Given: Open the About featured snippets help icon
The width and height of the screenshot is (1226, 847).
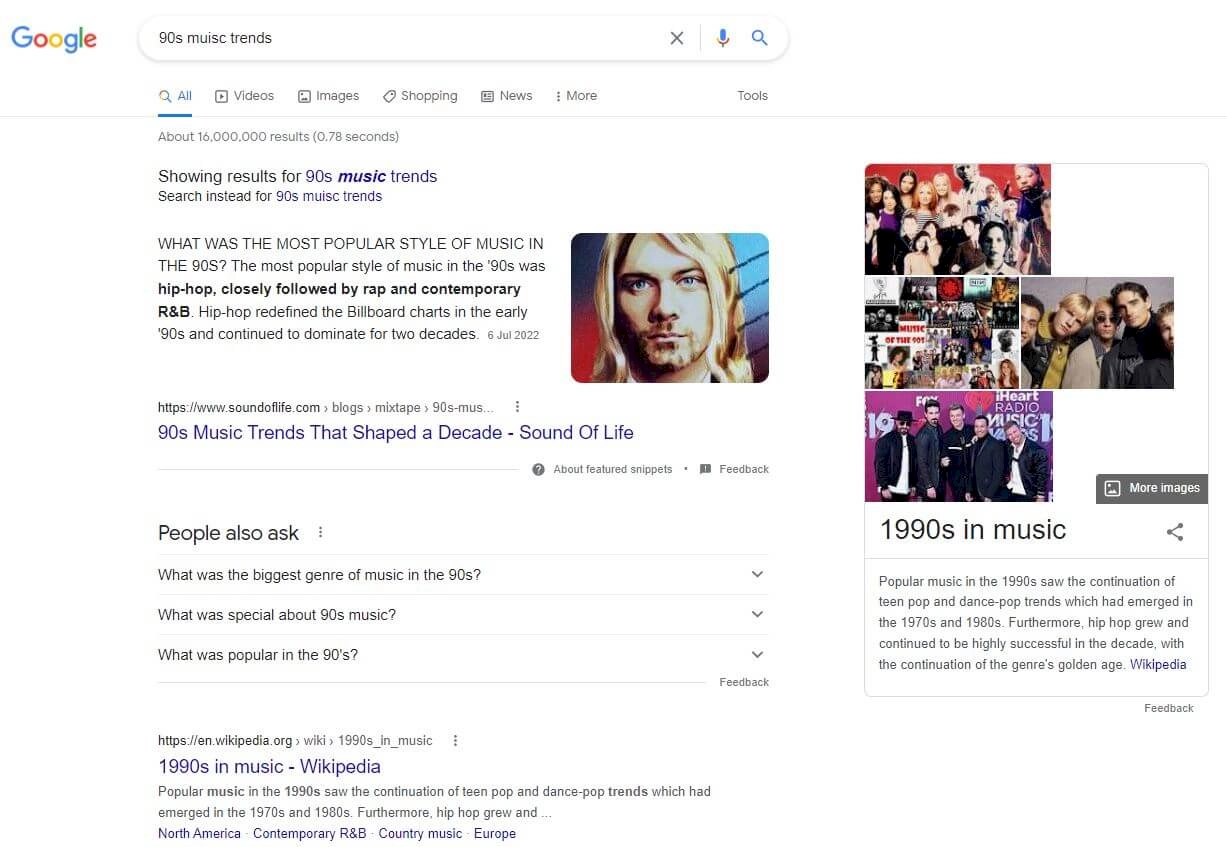Looking at the screenshot, I should click(x=539, y=469).
